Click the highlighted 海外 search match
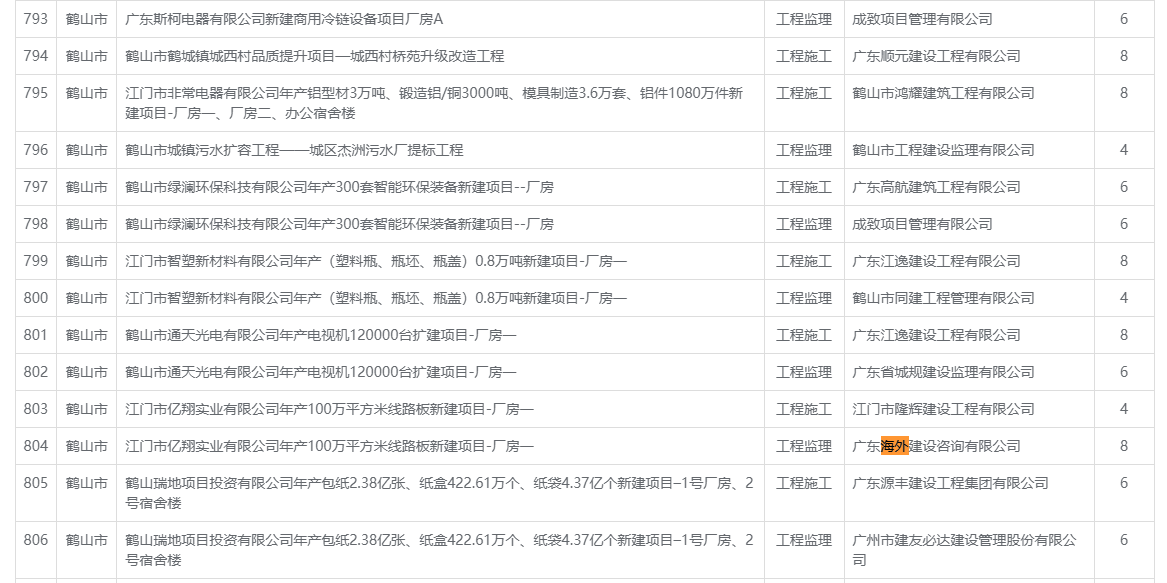1167x583 pixels. [x=895, y=446]
